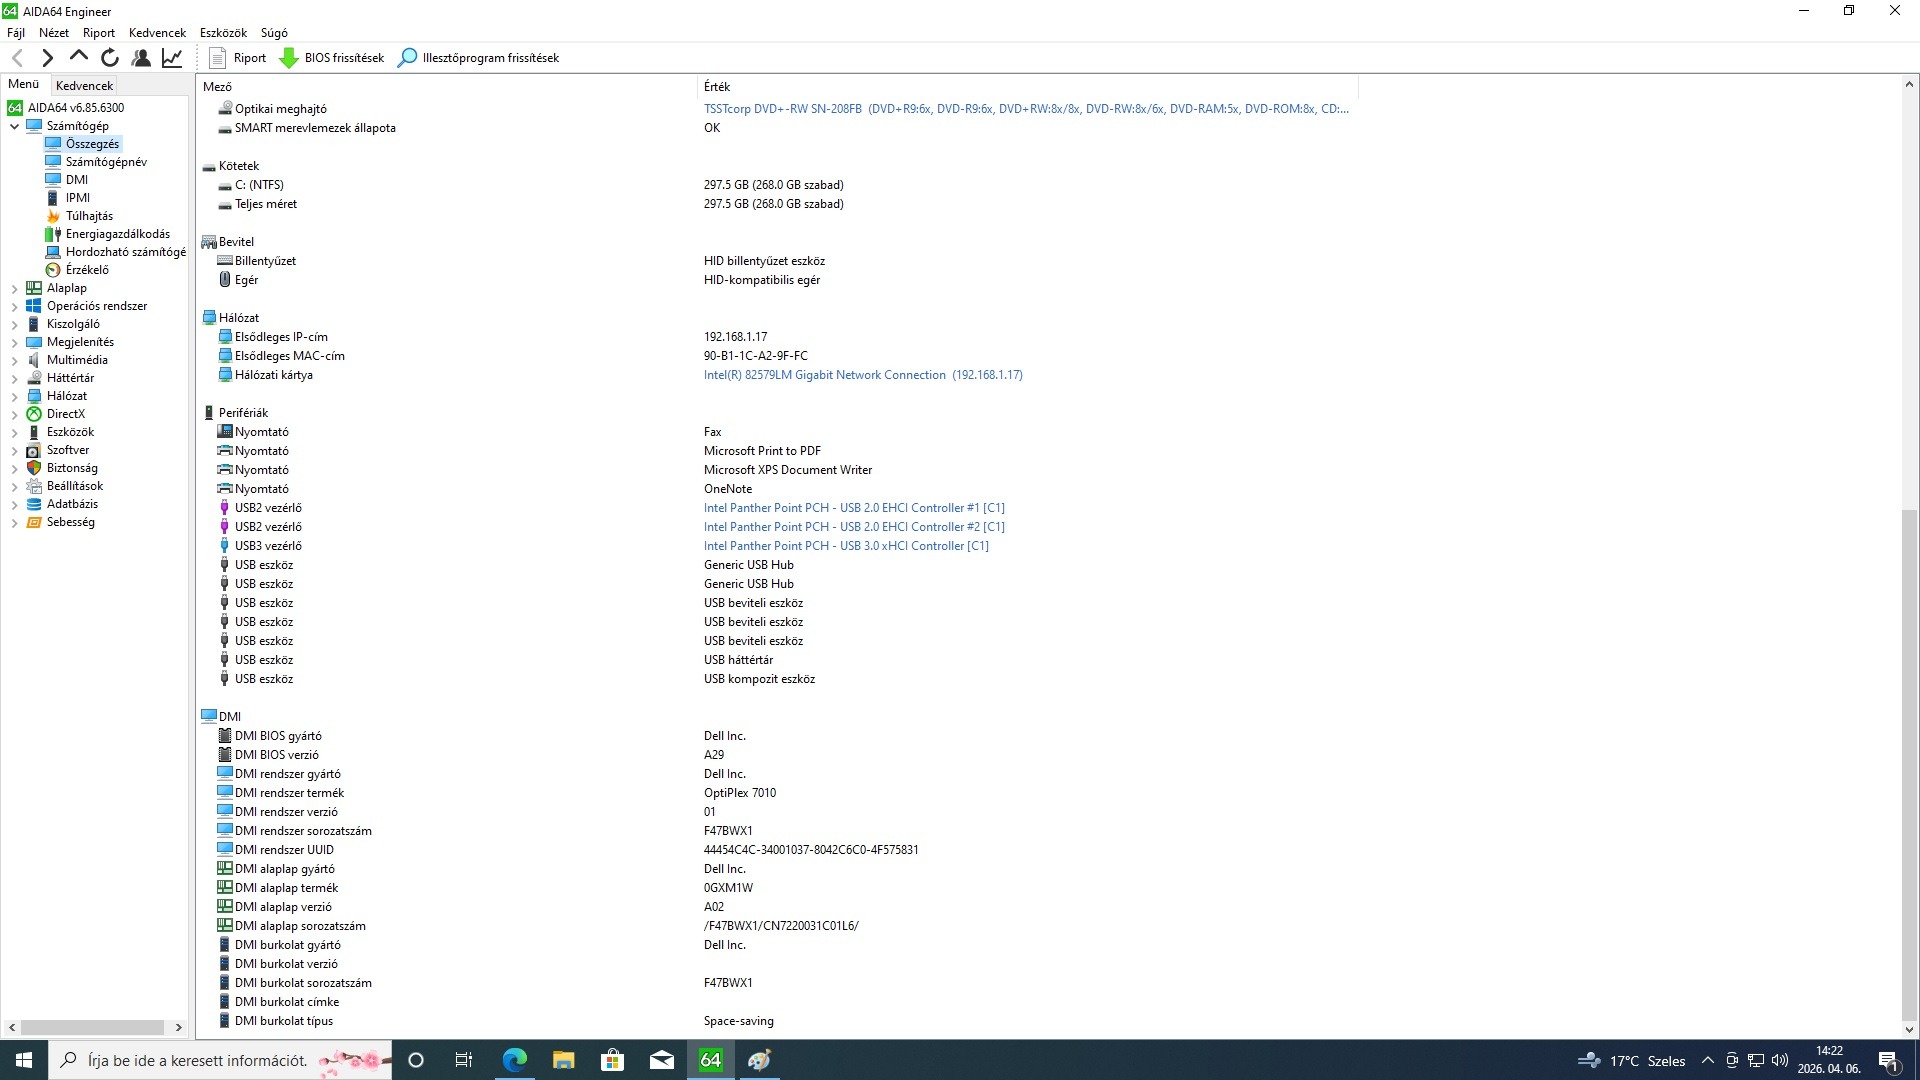Select Érzékelő sensor tree item

click(87, 270)
